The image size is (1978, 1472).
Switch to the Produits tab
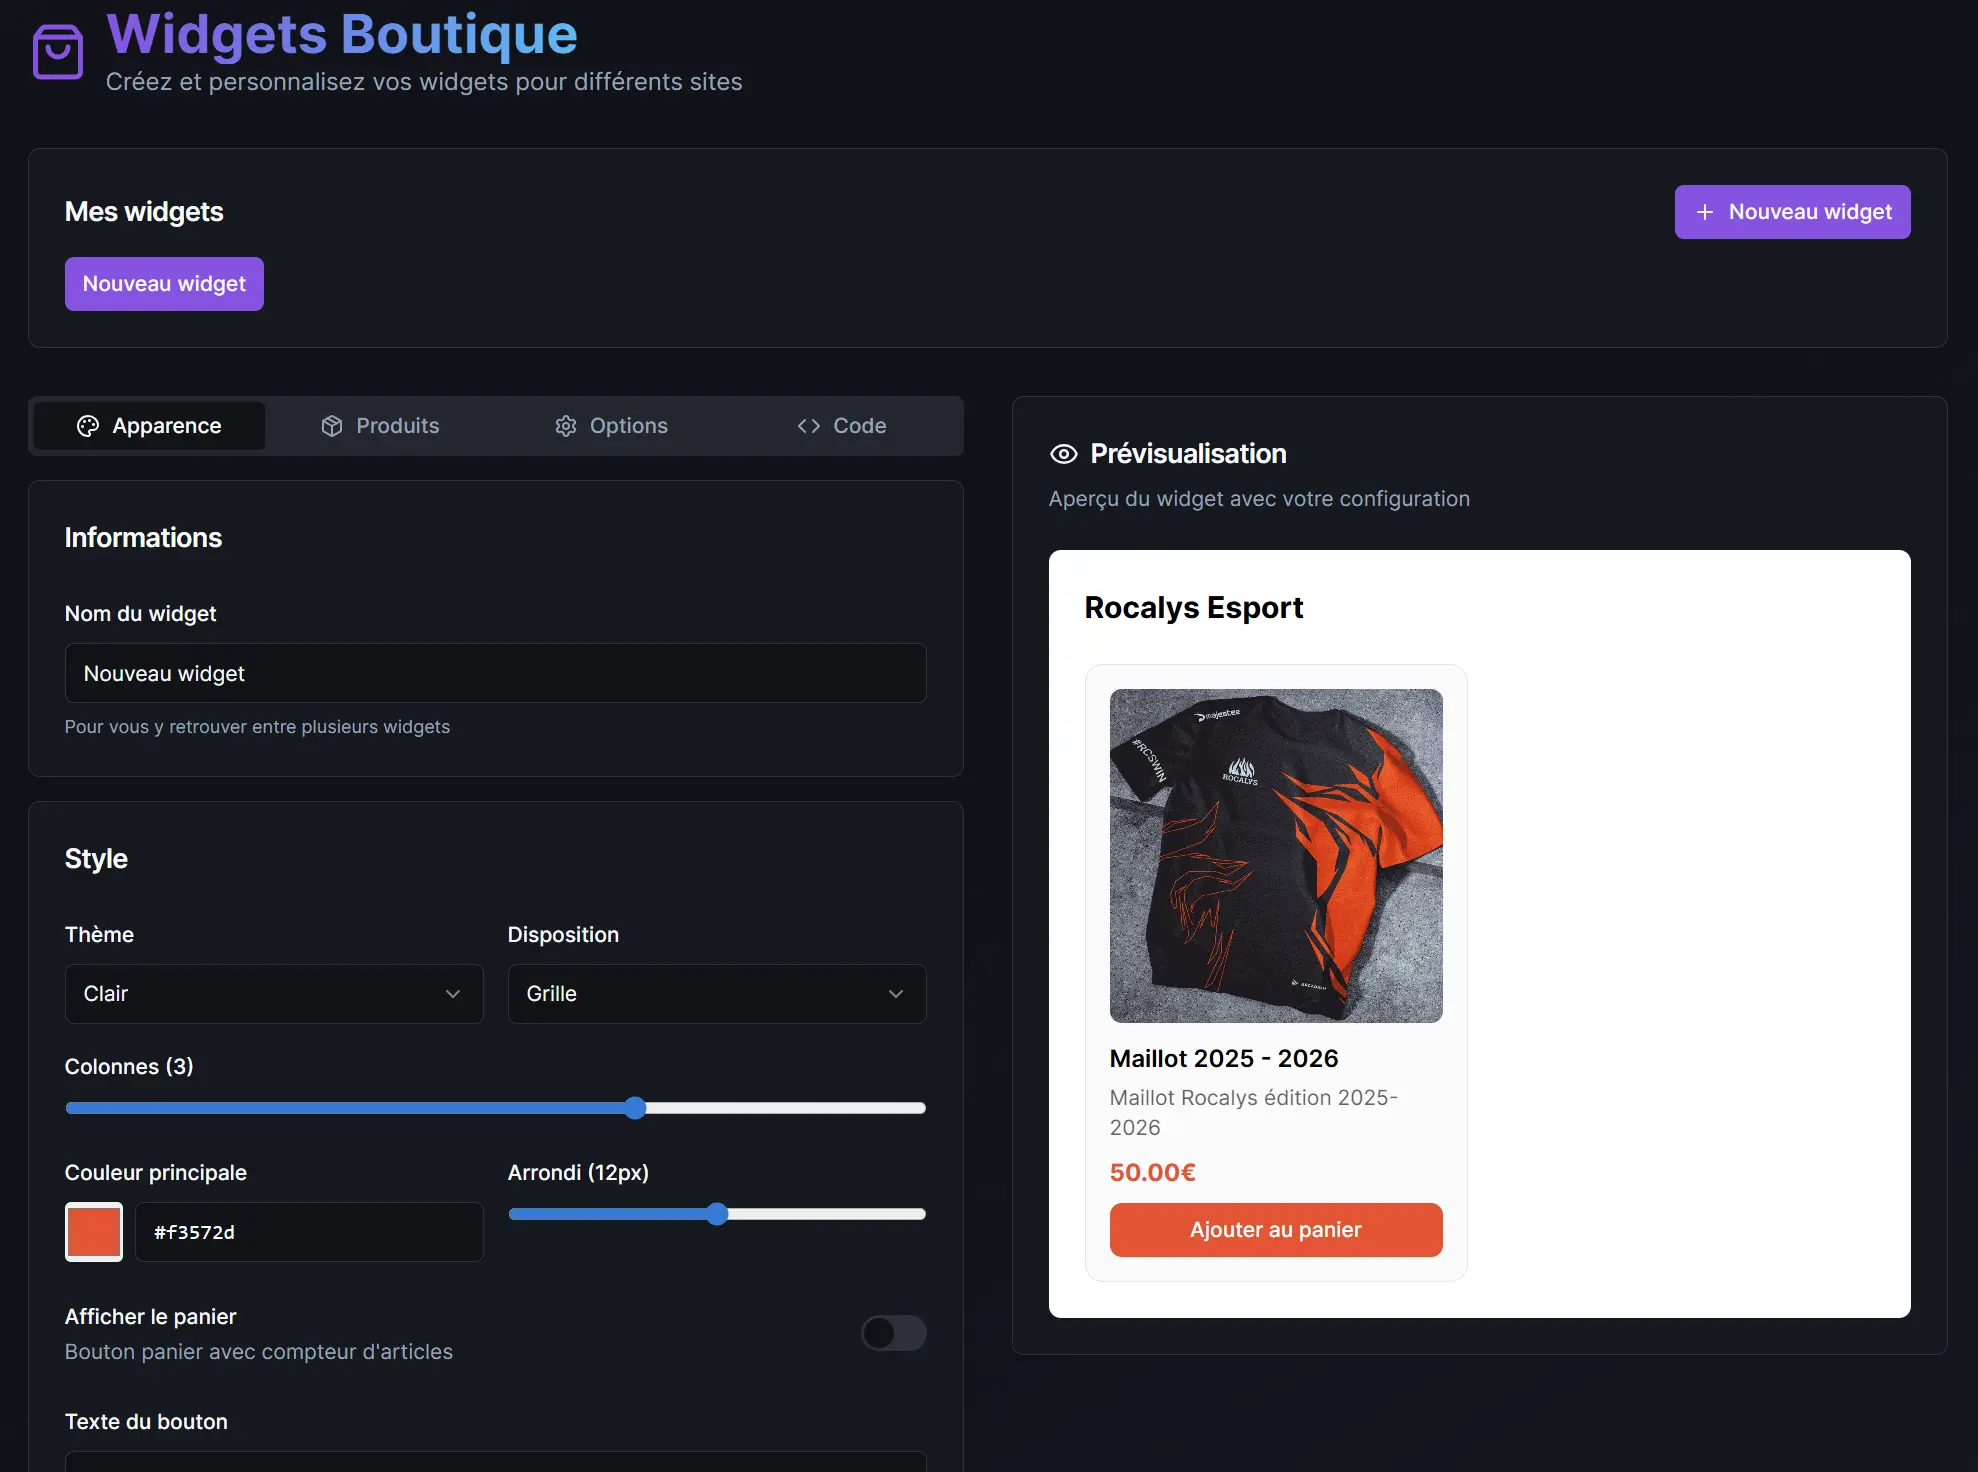[x=396, y=425]
